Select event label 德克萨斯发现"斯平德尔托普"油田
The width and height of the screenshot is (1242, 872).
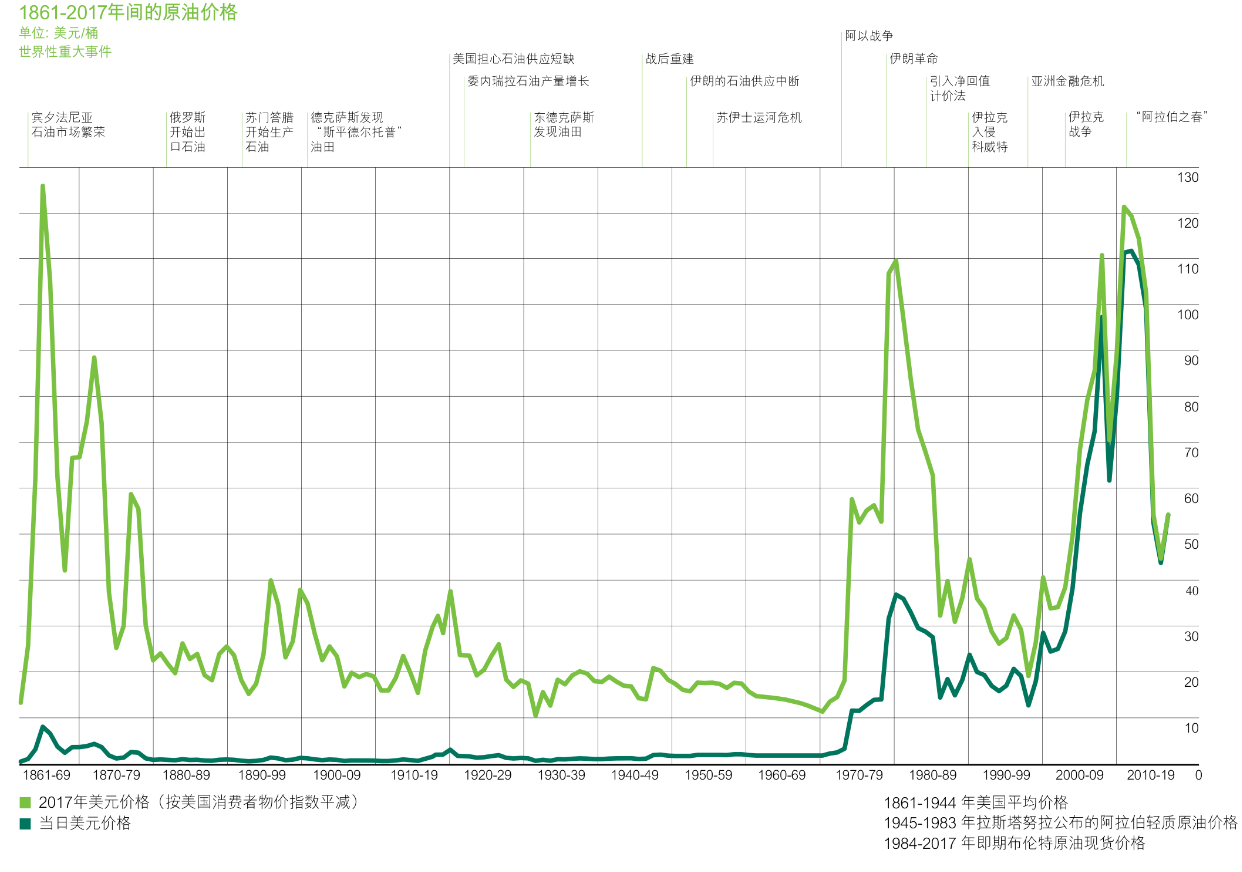pos(357,132)
